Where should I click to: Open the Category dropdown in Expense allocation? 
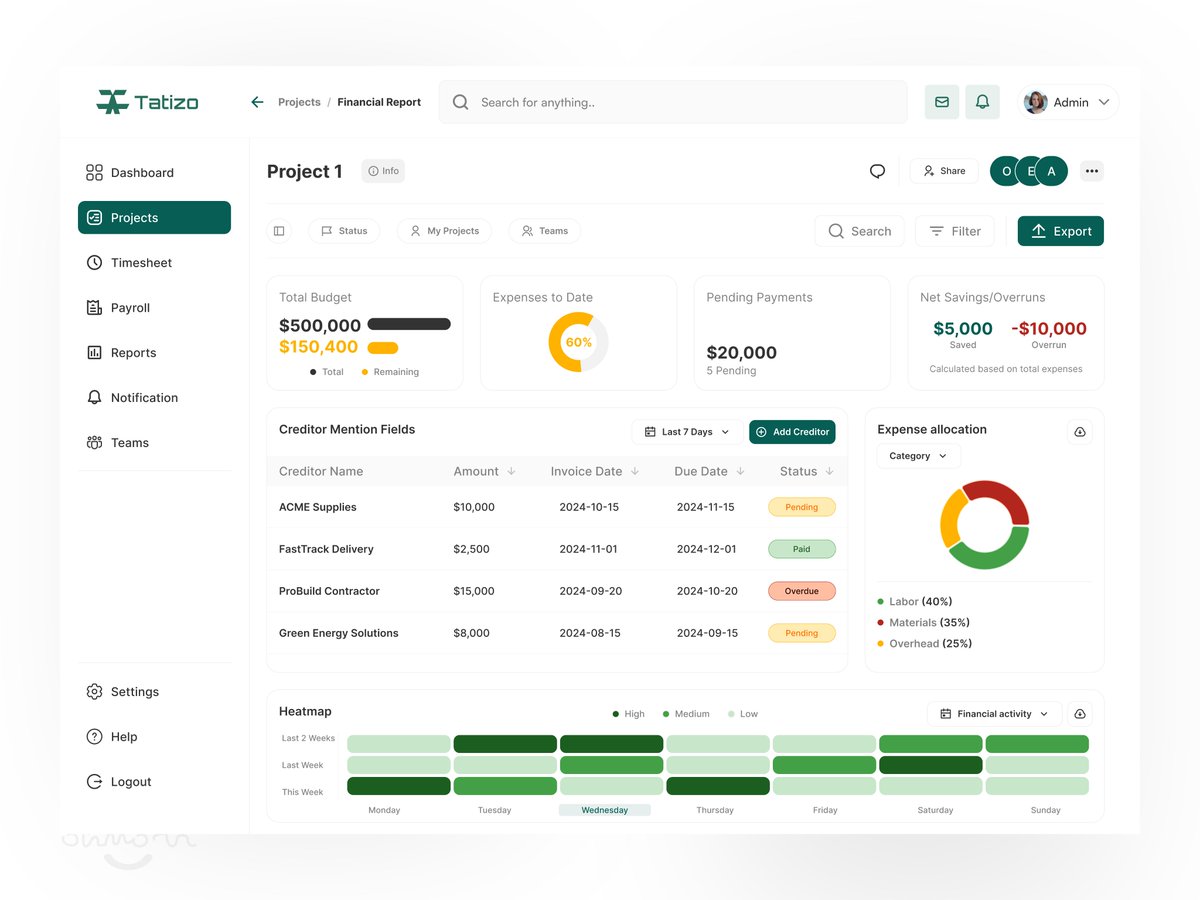point(917,455)
